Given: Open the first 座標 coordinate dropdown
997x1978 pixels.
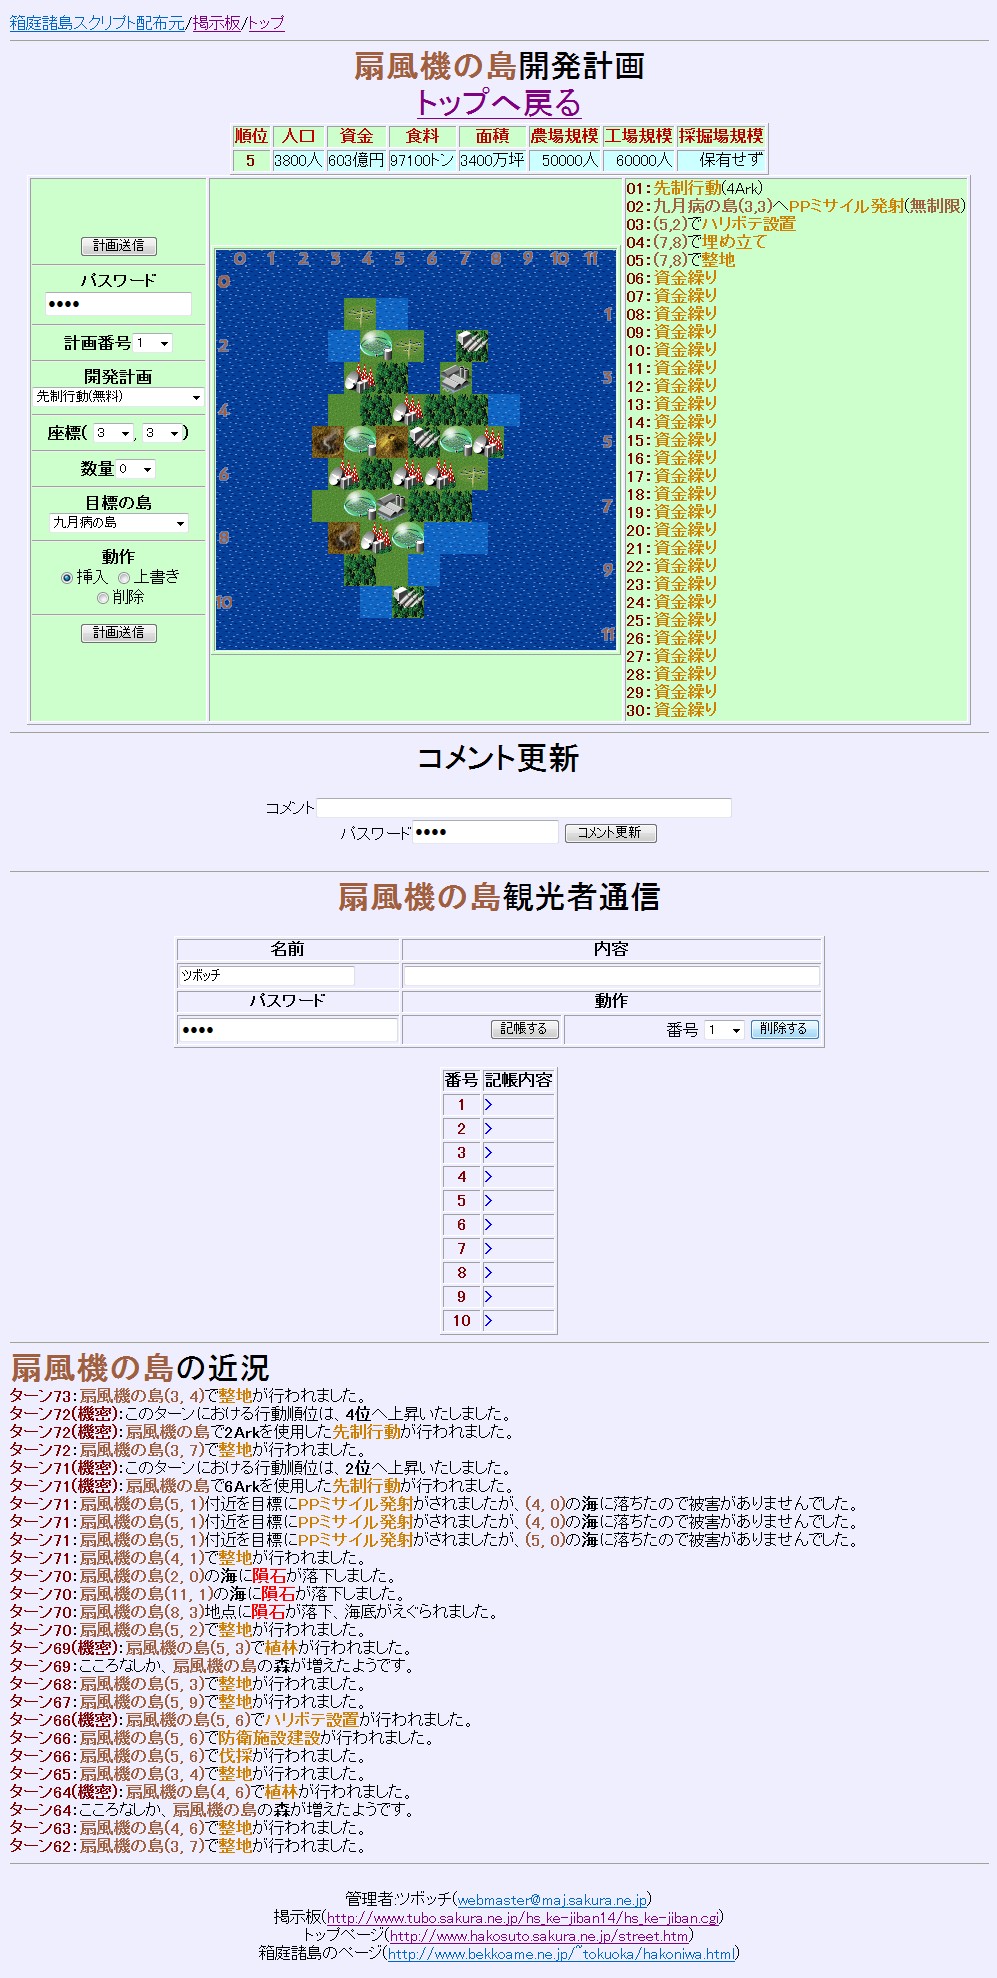Looking at the screenshot, I should coord(113,433).
